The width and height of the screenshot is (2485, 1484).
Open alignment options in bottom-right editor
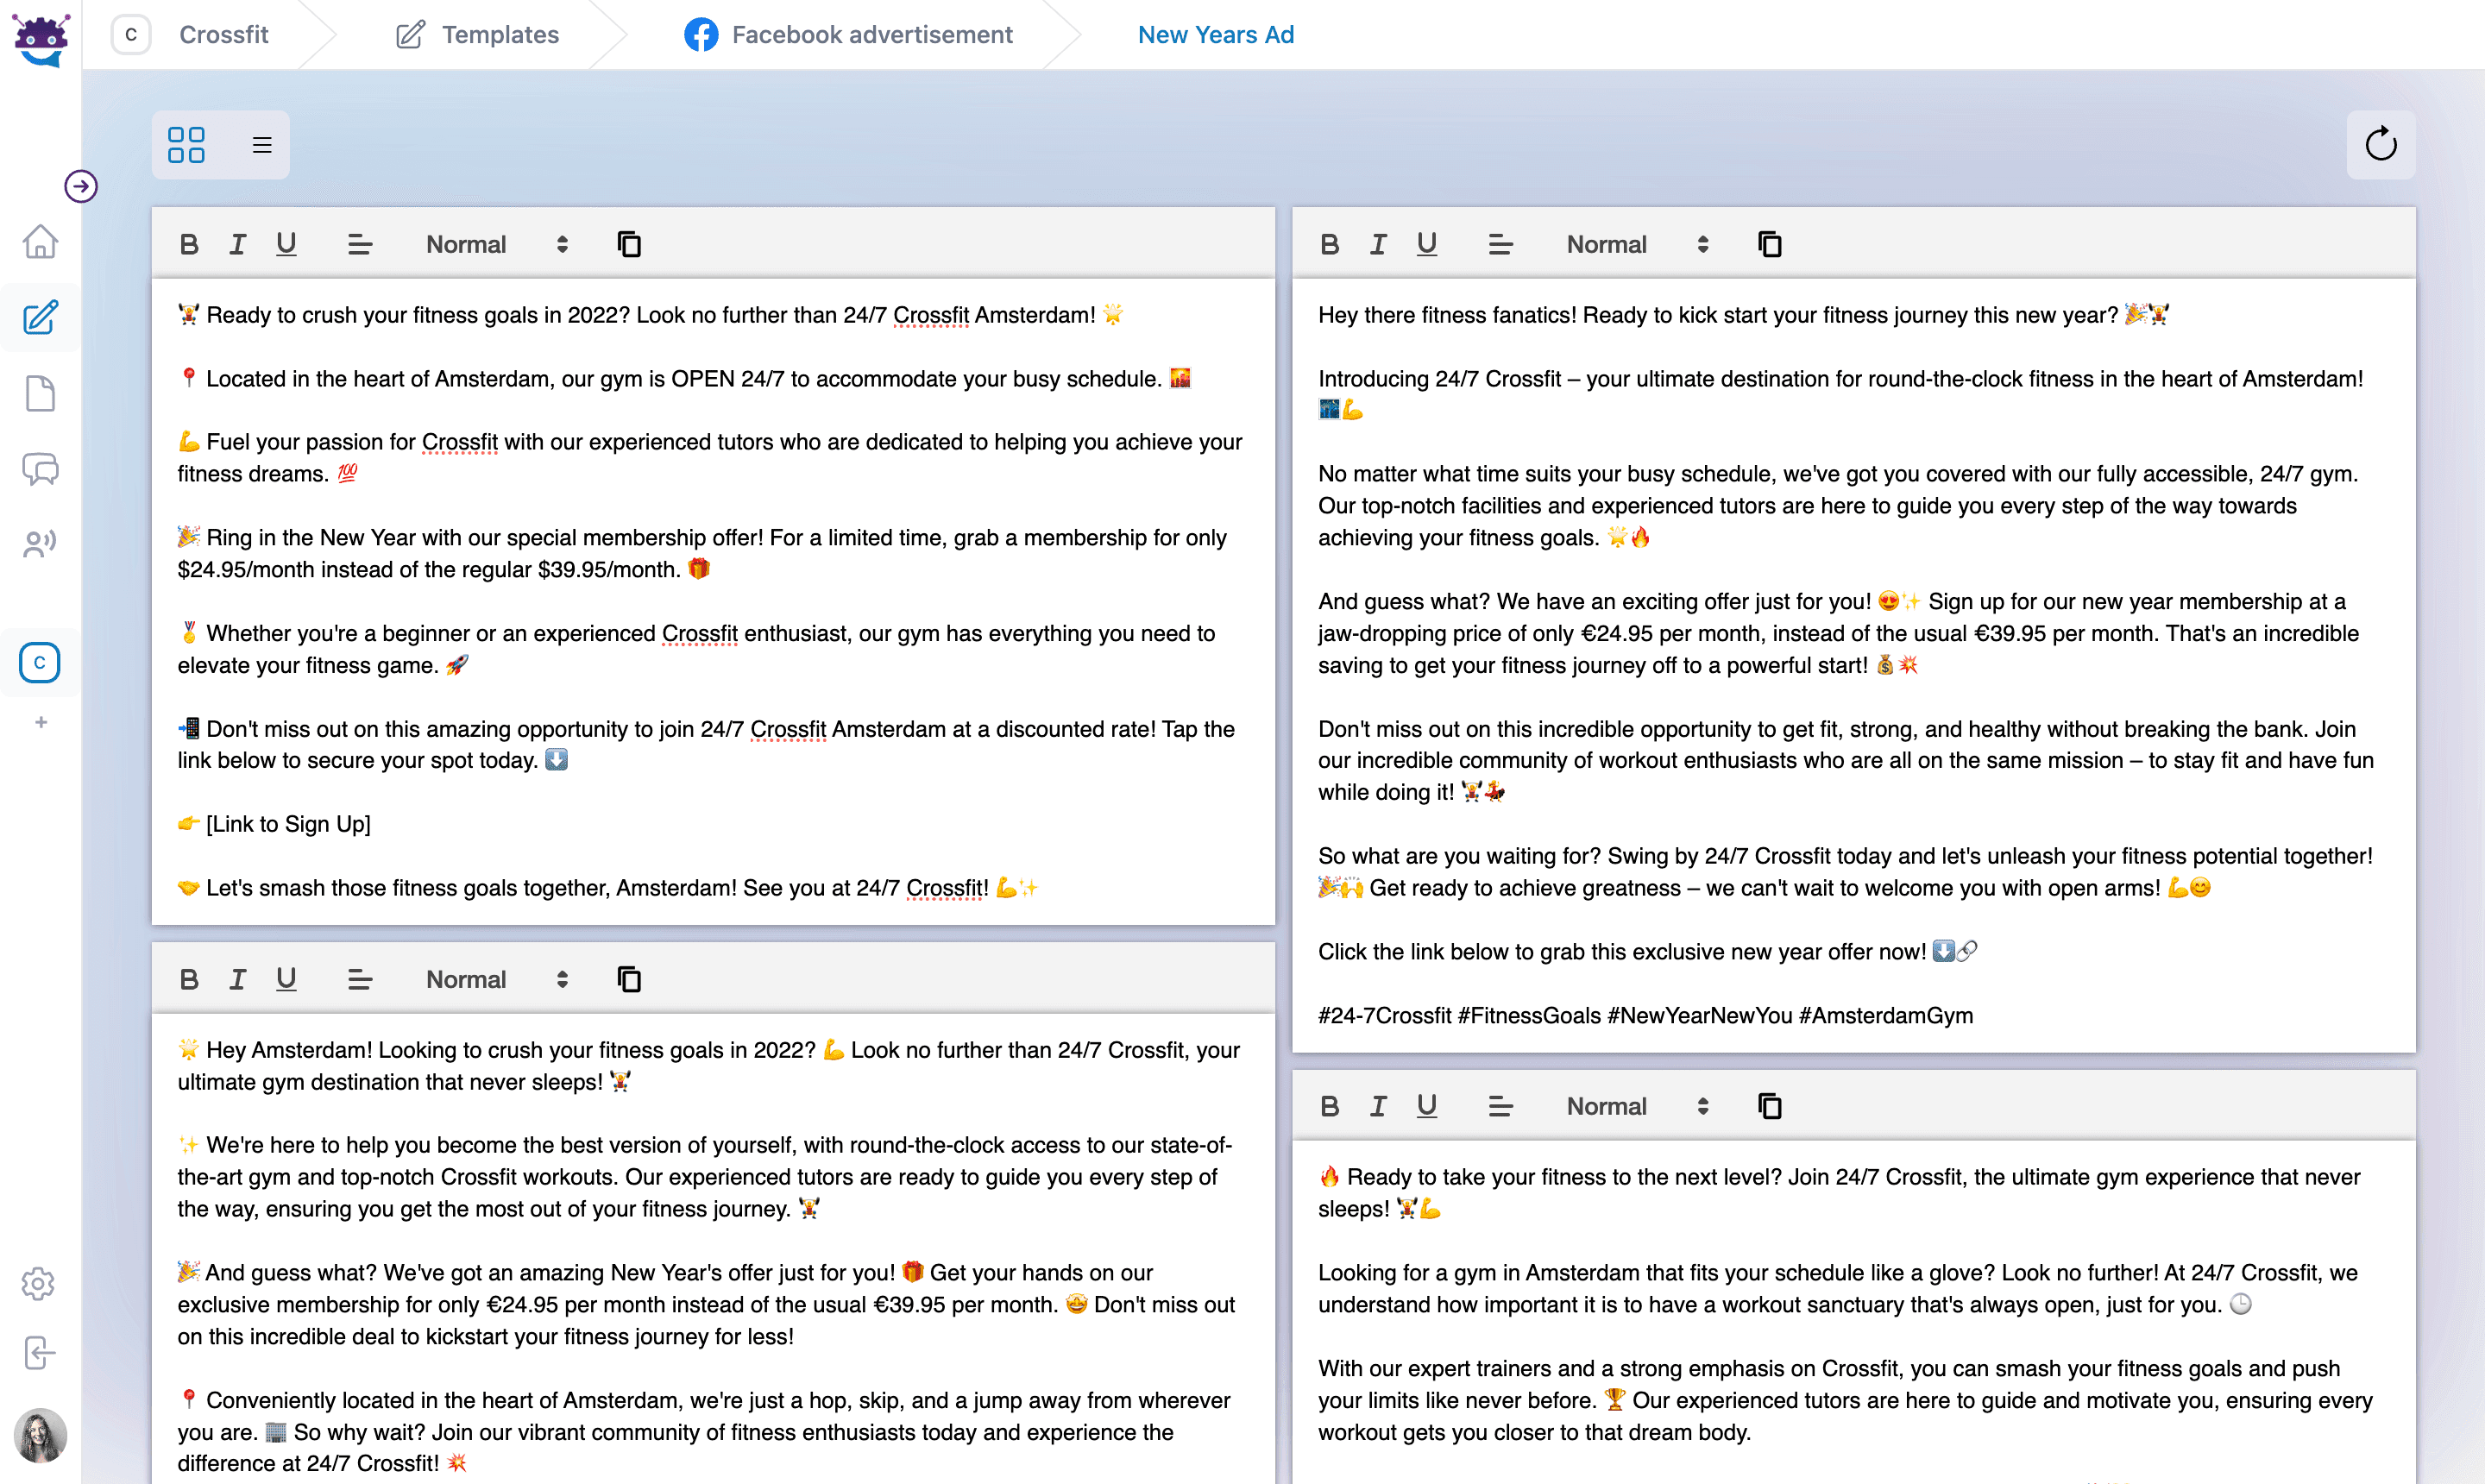coord(1501,1106)
